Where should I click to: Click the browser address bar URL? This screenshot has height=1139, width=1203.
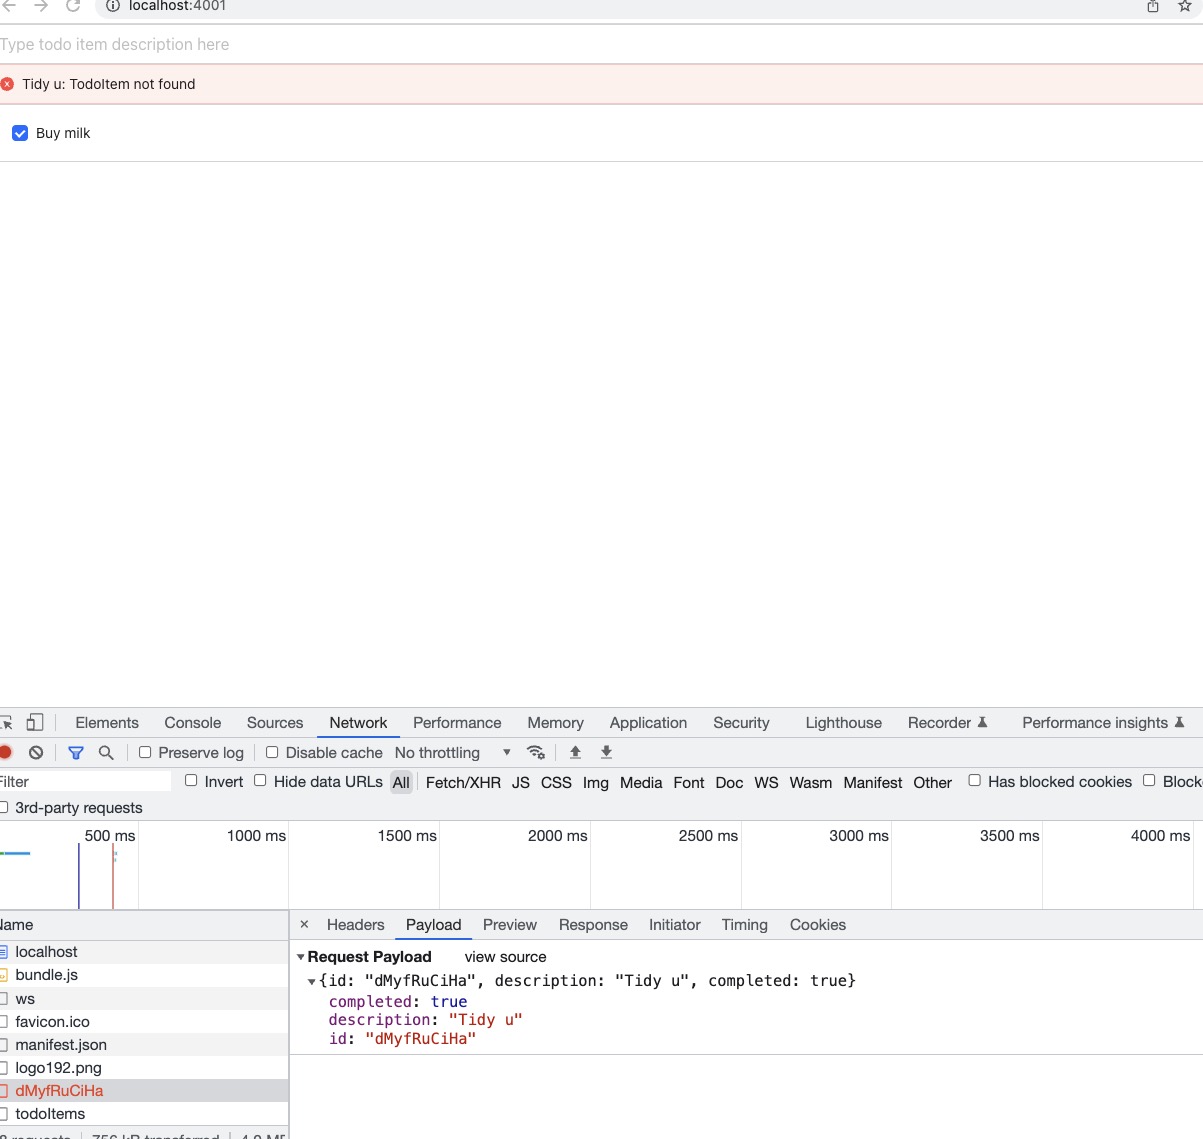(177, 6)
